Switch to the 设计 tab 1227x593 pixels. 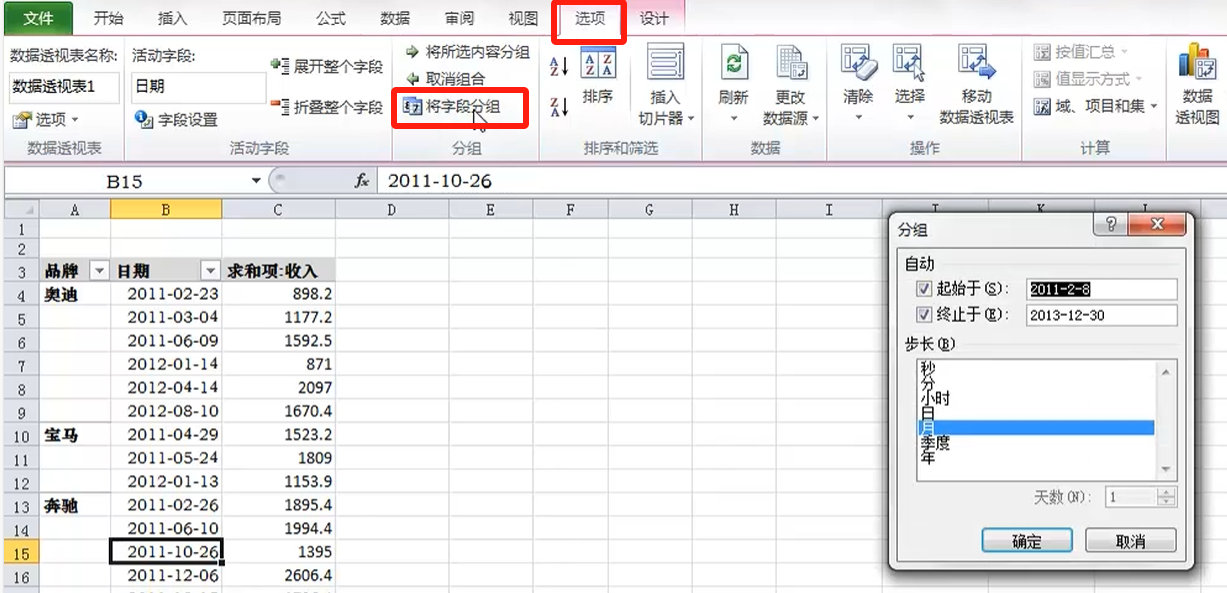pyautogui.click(x=655, y=19)
